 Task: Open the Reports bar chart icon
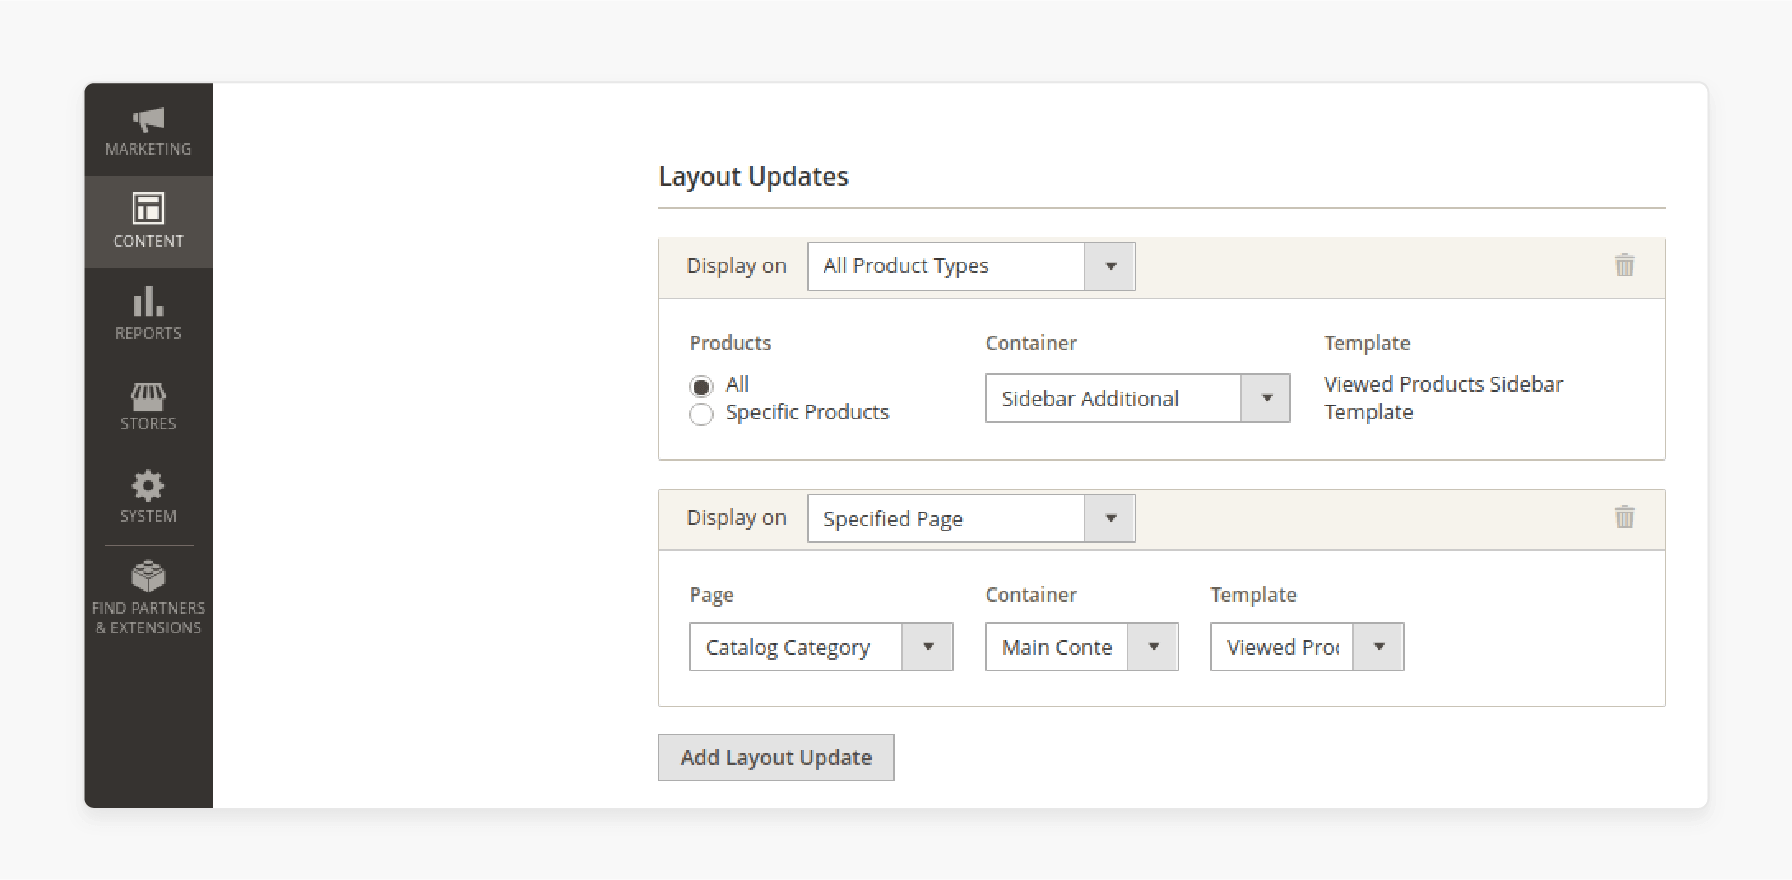point(148,301)
